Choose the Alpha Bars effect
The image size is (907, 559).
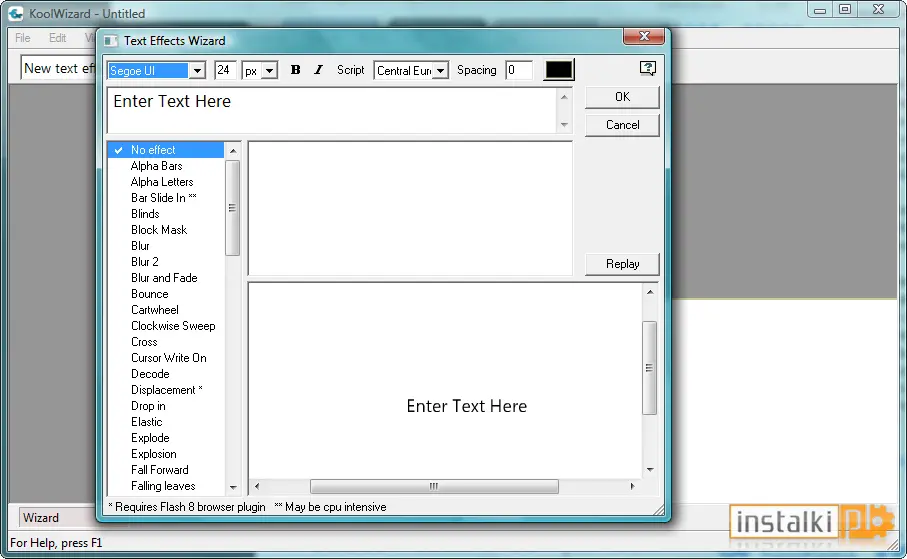point(156,166)
